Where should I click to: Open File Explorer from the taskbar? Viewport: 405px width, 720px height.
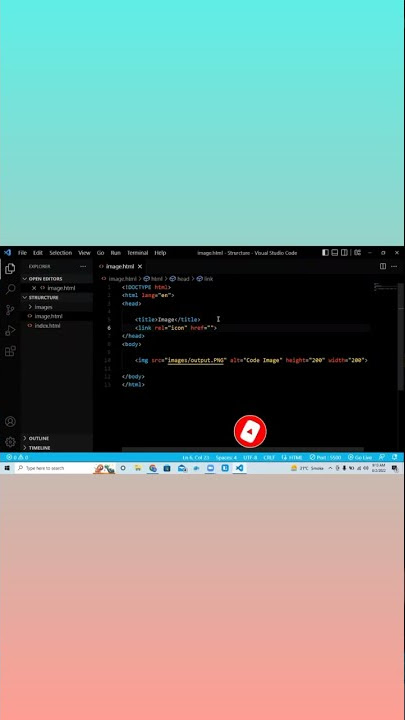pyautogui.click(x=138, y=468)
